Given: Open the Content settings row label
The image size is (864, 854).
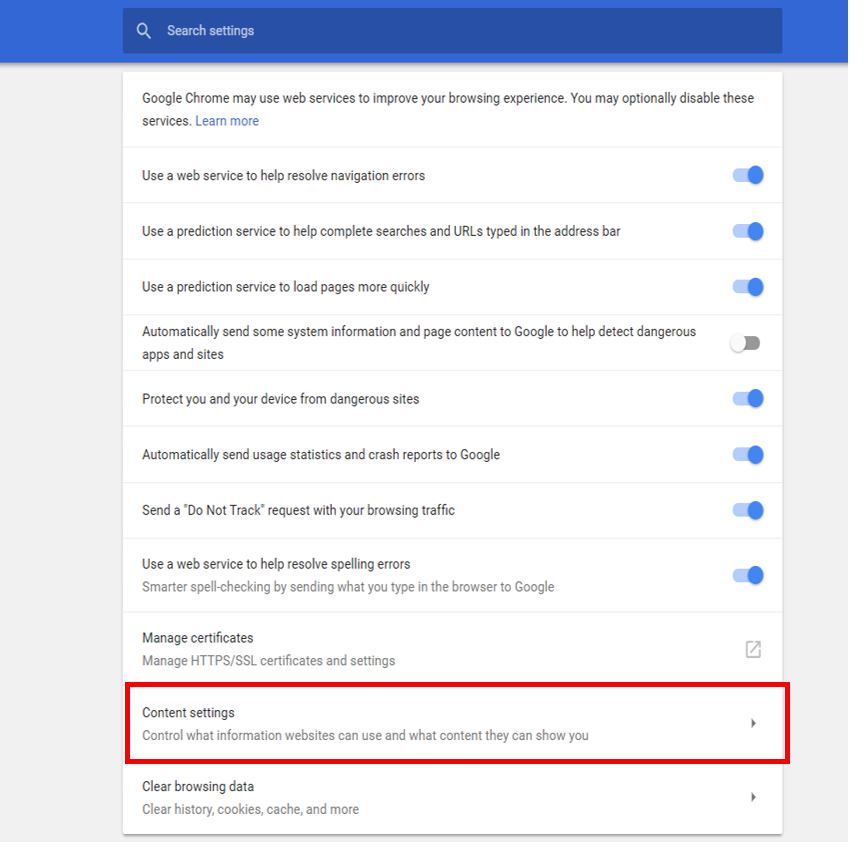Looking at the screenshot, I should [189, 713].
